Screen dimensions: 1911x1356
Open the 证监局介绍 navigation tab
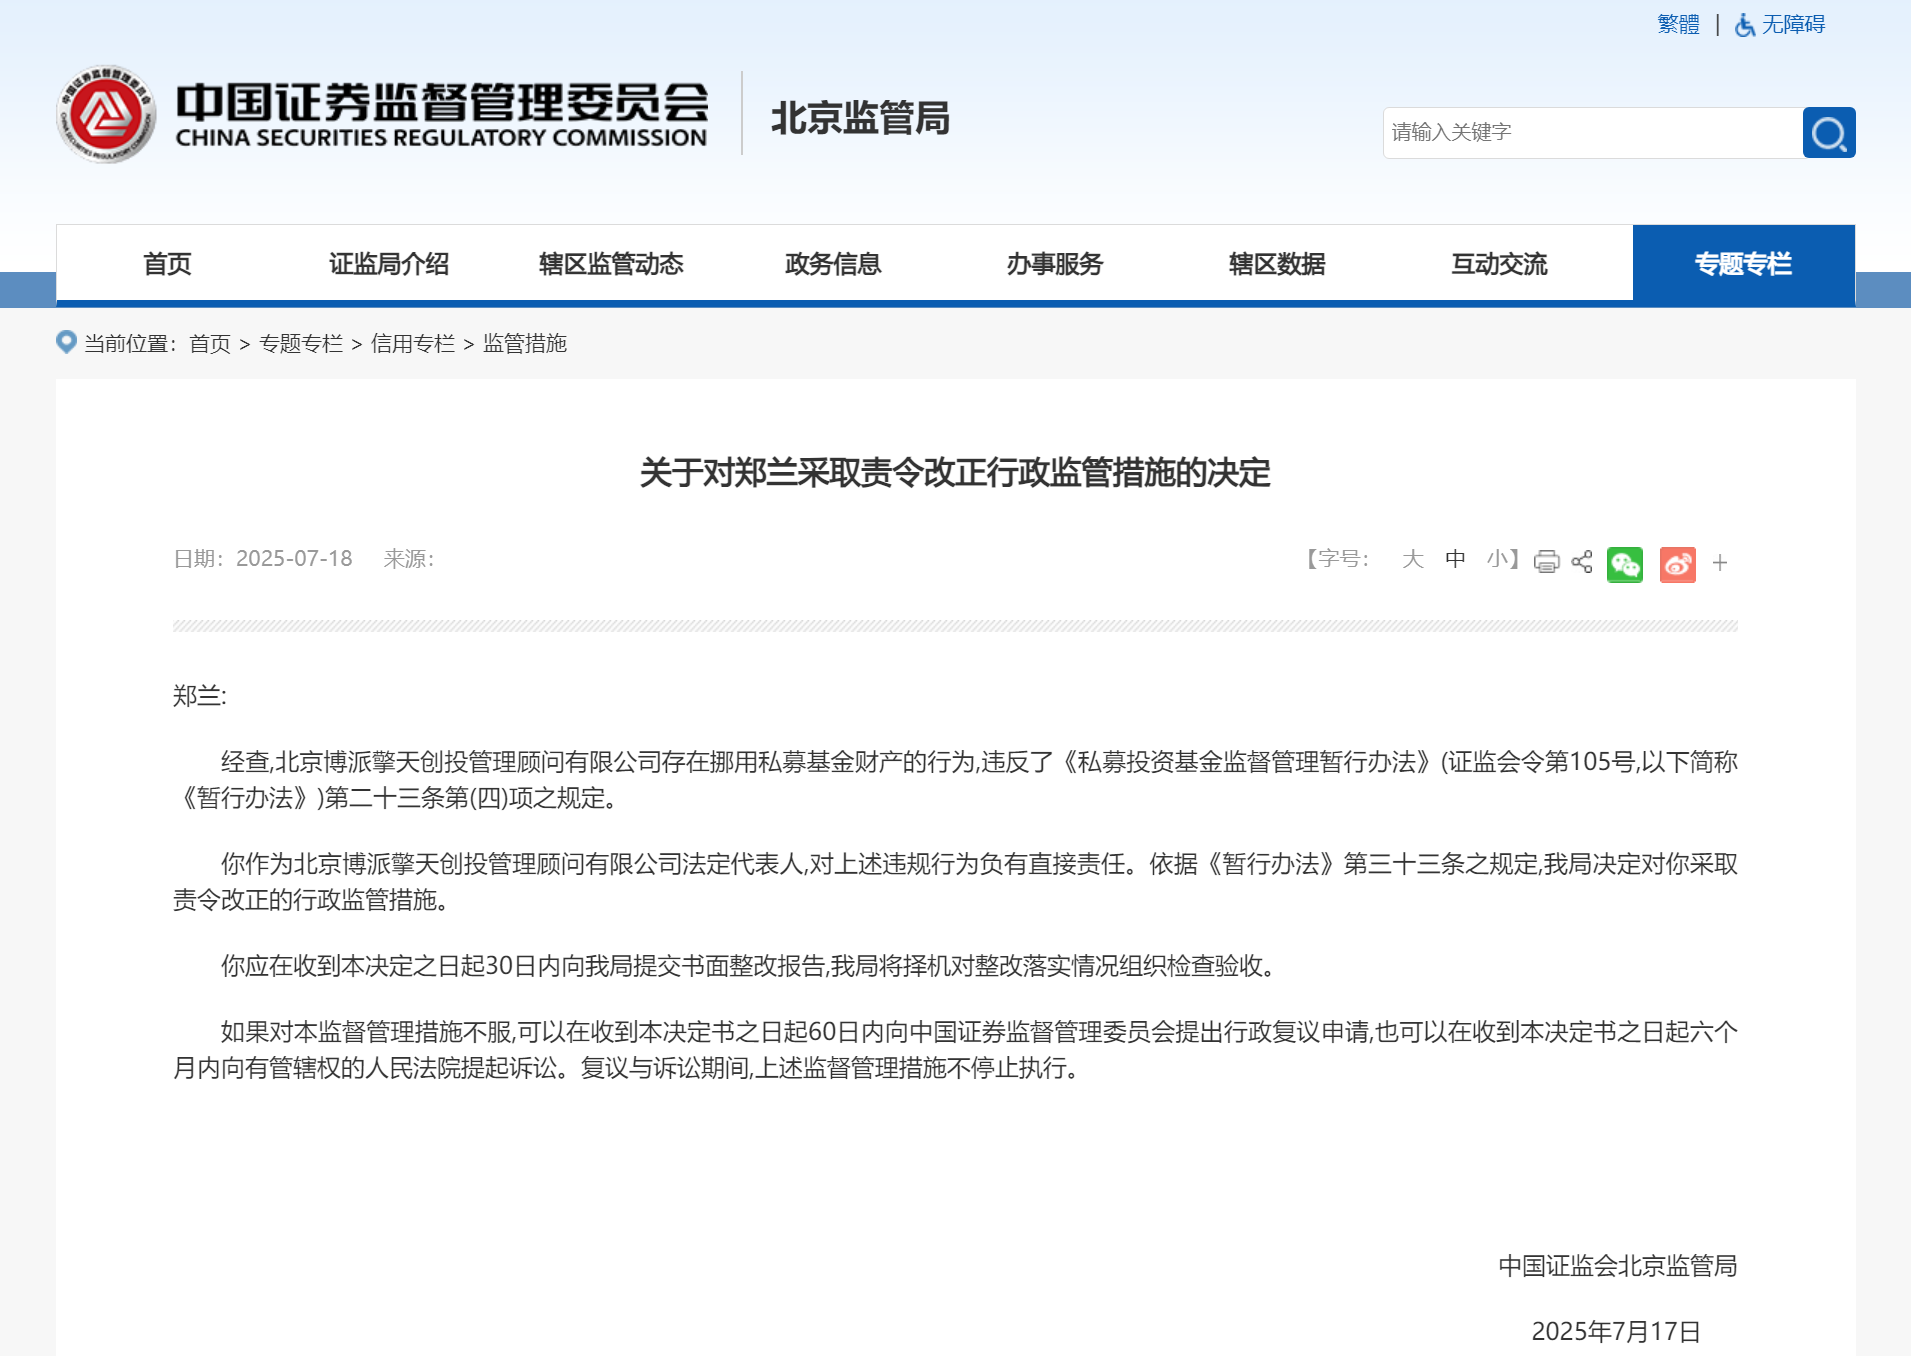click(x=389, y=264)
